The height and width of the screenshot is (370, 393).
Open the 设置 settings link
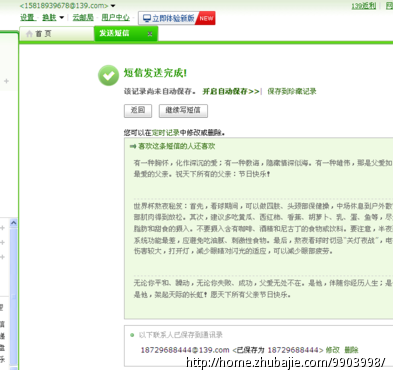[27, 17]
